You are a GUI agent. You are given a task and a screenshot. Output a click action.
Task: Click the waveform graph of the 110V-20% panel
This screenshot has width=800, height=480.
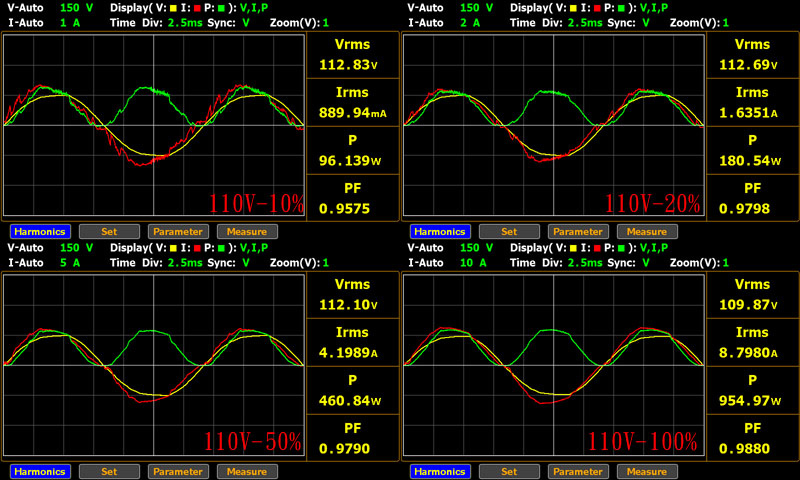coord(554,125)
